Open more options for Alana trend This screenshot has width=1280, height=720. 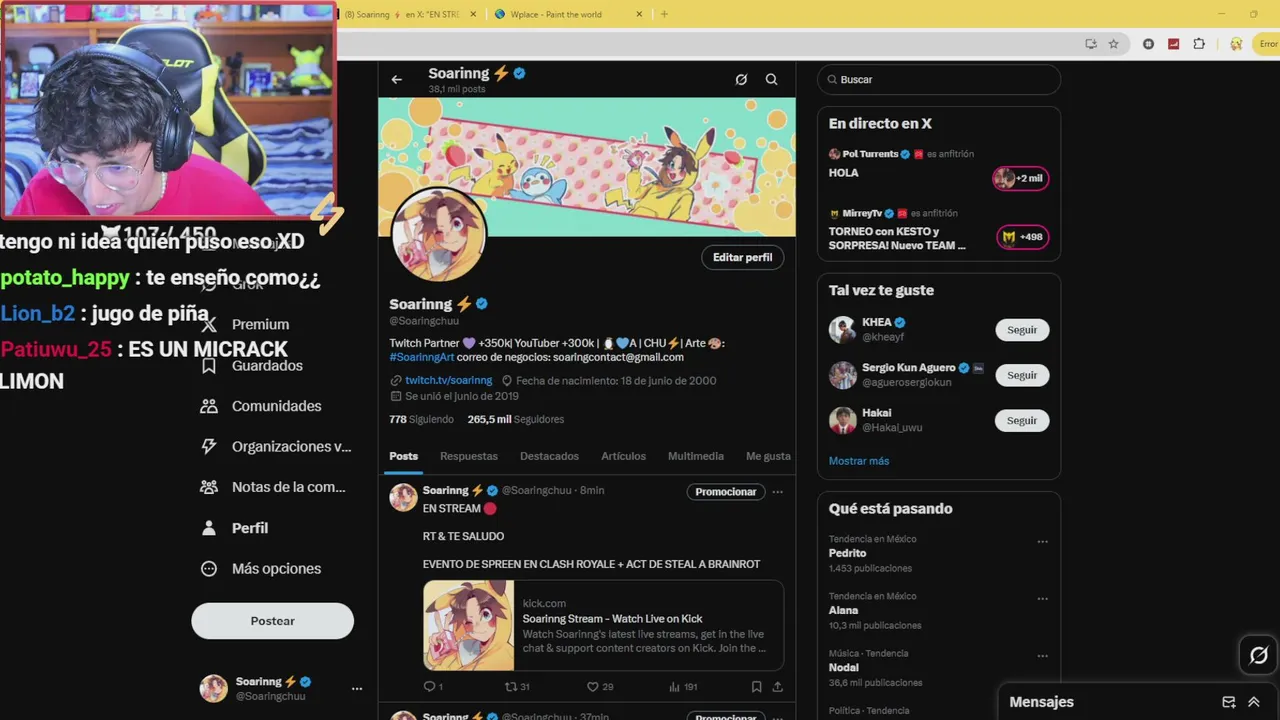point(1042,599)
